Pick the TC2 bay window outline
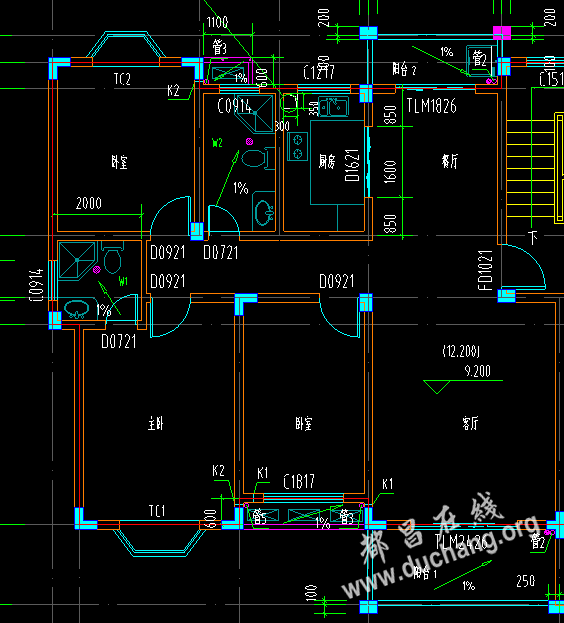The height and width of the screenshot is (623, 564). point(126,44)
